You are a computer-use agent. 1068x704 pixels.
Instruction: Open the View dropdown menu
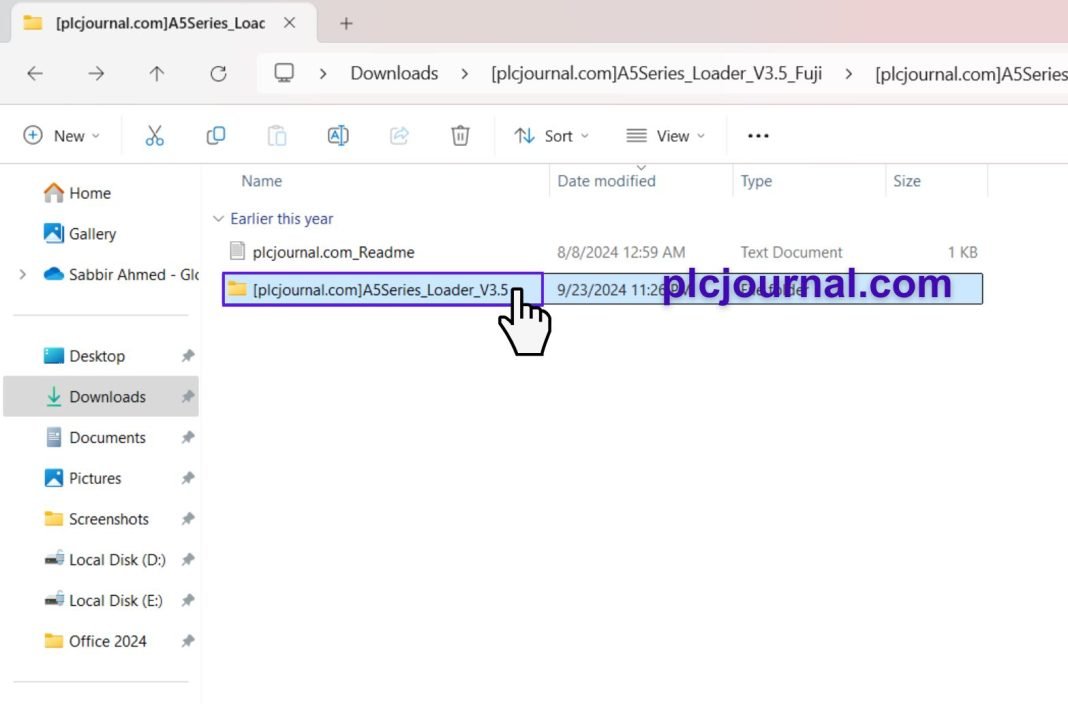coord(665,136)
